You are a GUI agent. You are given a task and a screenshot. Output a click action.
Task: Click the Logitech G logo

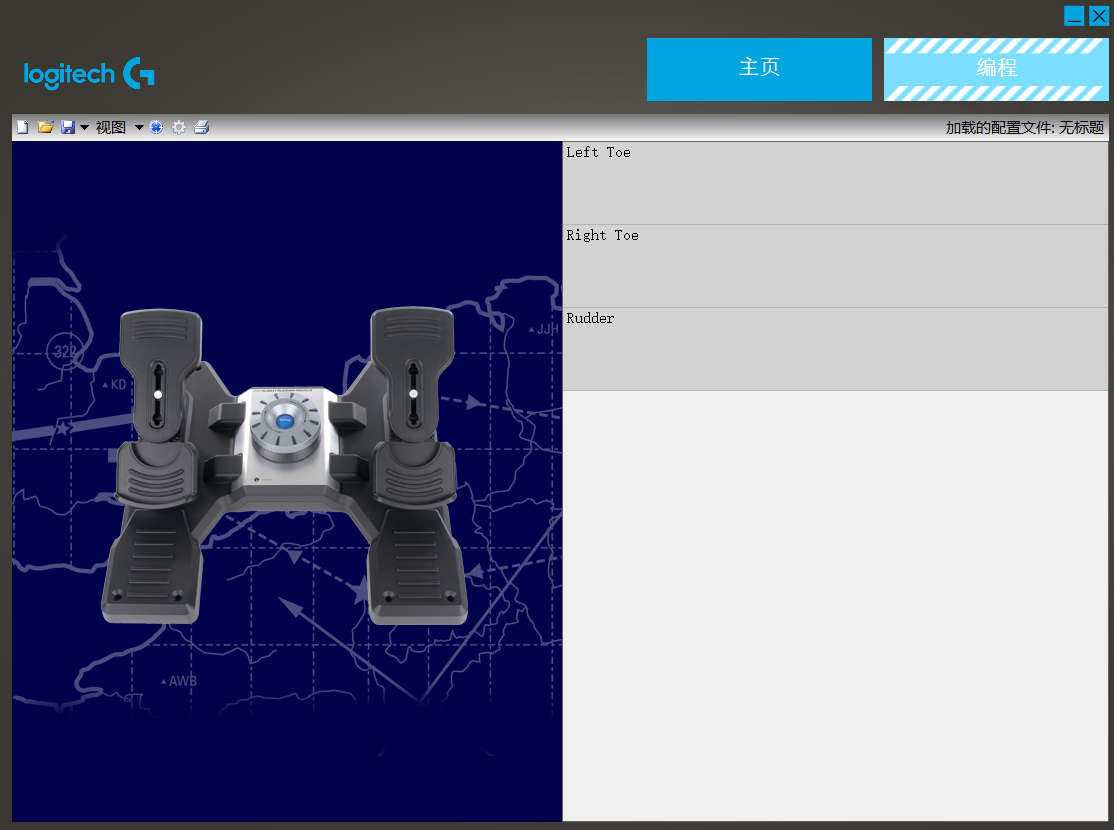88,74
